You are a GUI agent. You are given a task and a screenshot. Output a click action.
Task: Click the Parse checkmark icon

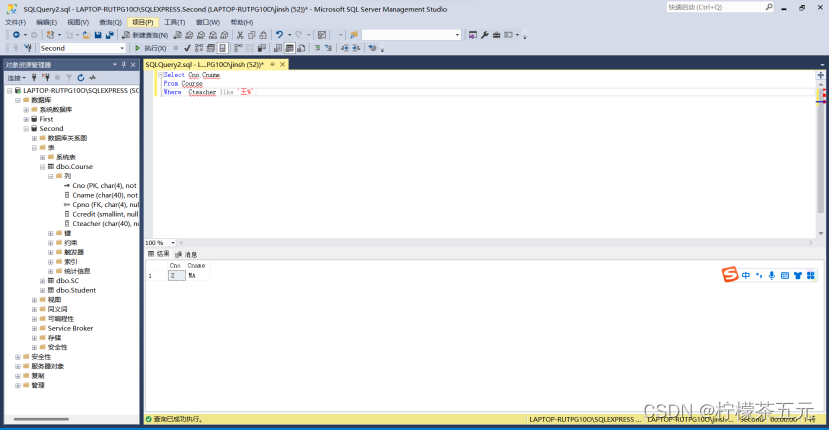(x=187, y=48)
